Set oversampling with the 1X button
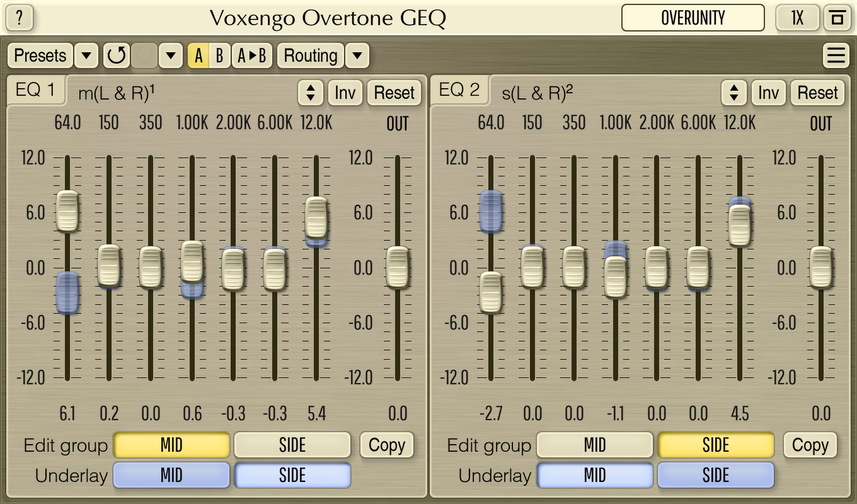857x504 pixels. pyautogui.click(x=797, y=18)
